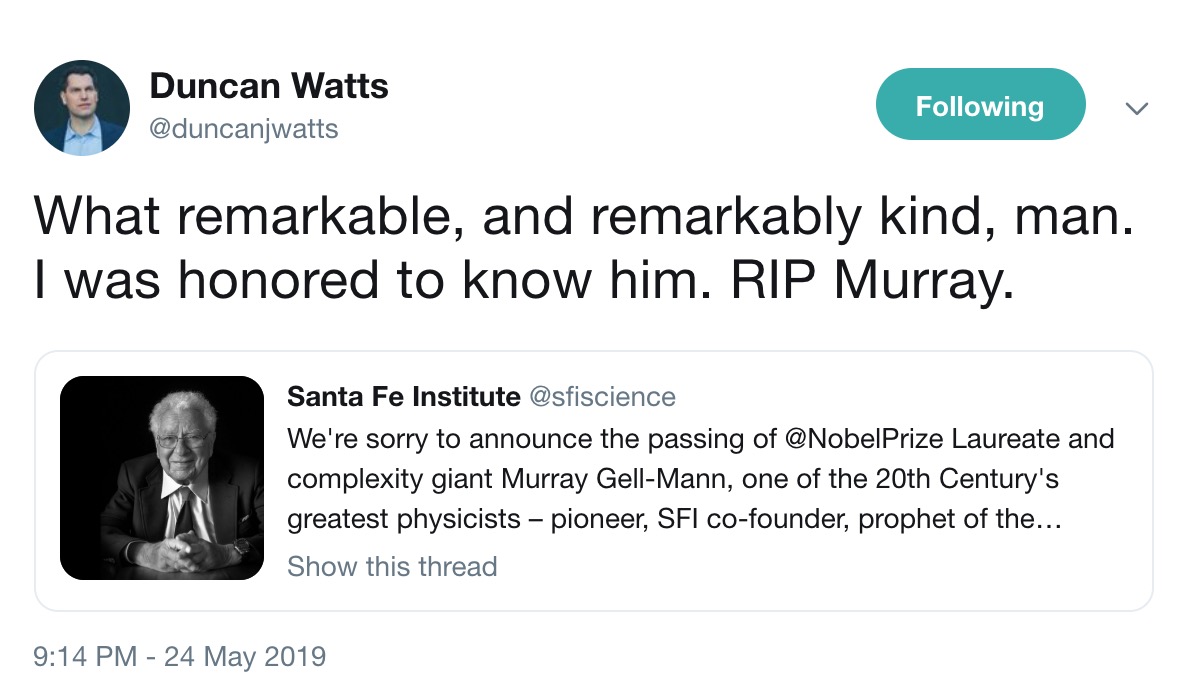
Task: Toggle the Following button
Action: pyautogui.click(x=980, y=105)
